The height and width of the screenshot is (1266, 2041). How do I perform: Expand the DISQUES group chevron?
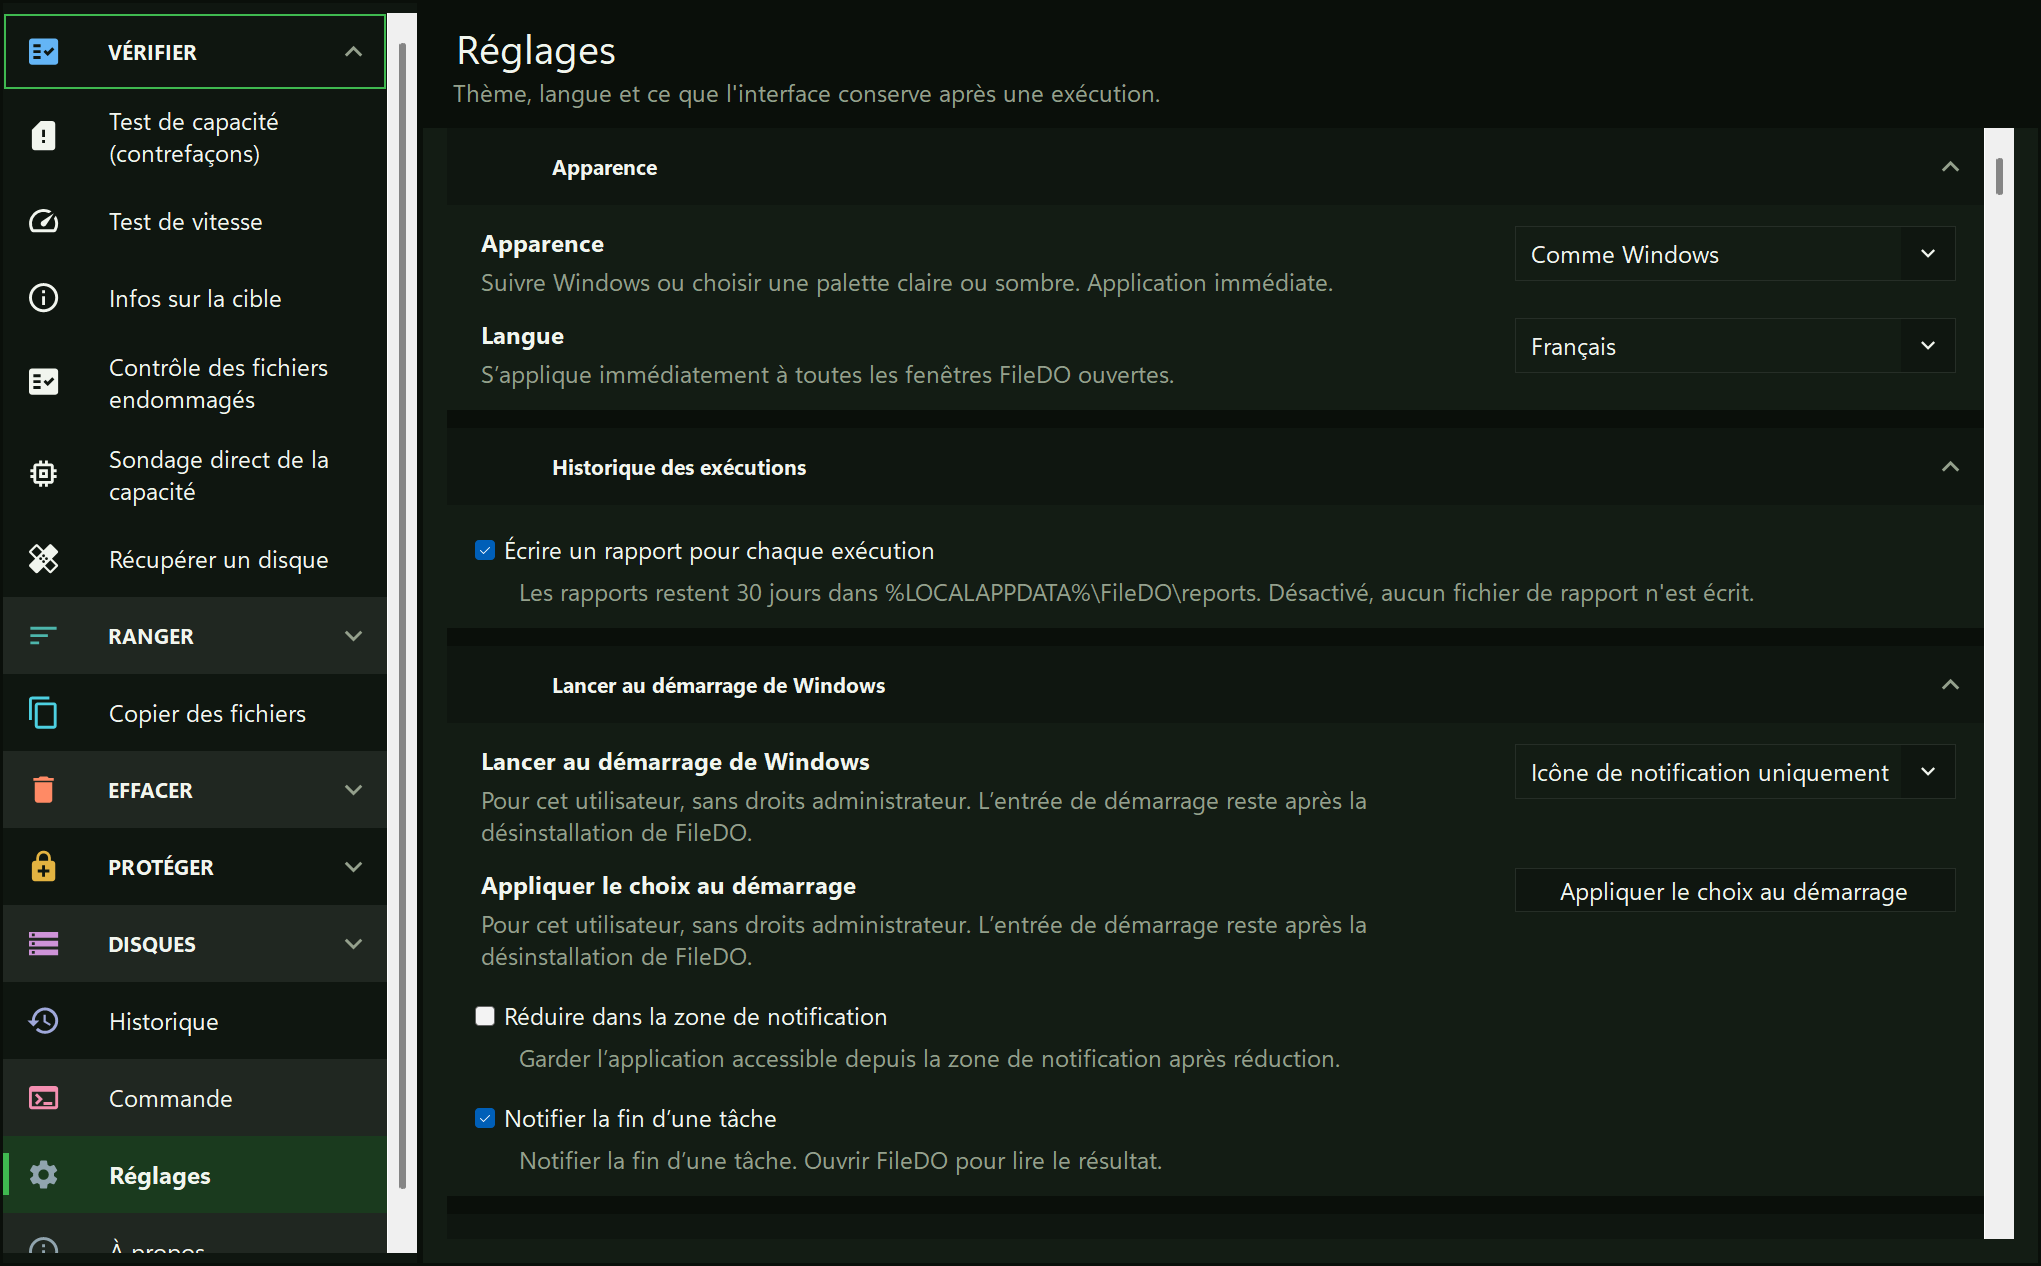click(x=353, y=944)
